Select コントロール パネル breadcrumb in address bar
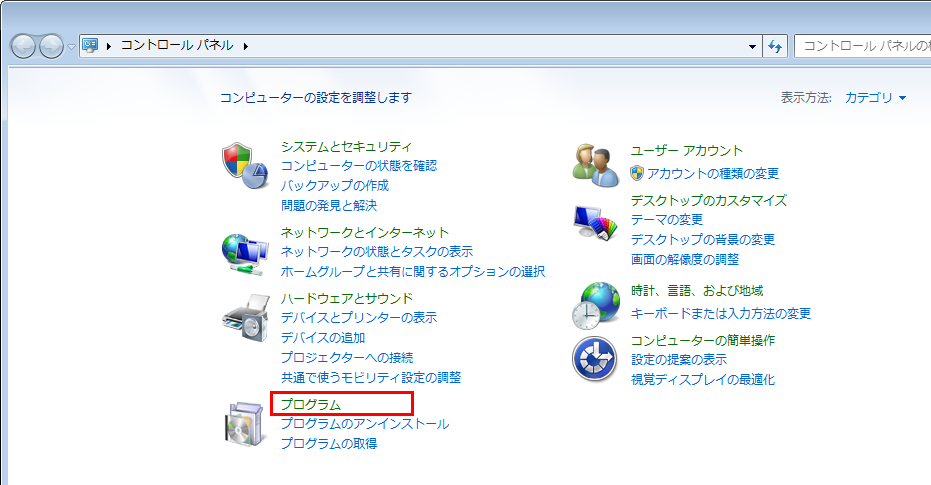Viewport: 931px width, 485px height. tap(177, 45)
